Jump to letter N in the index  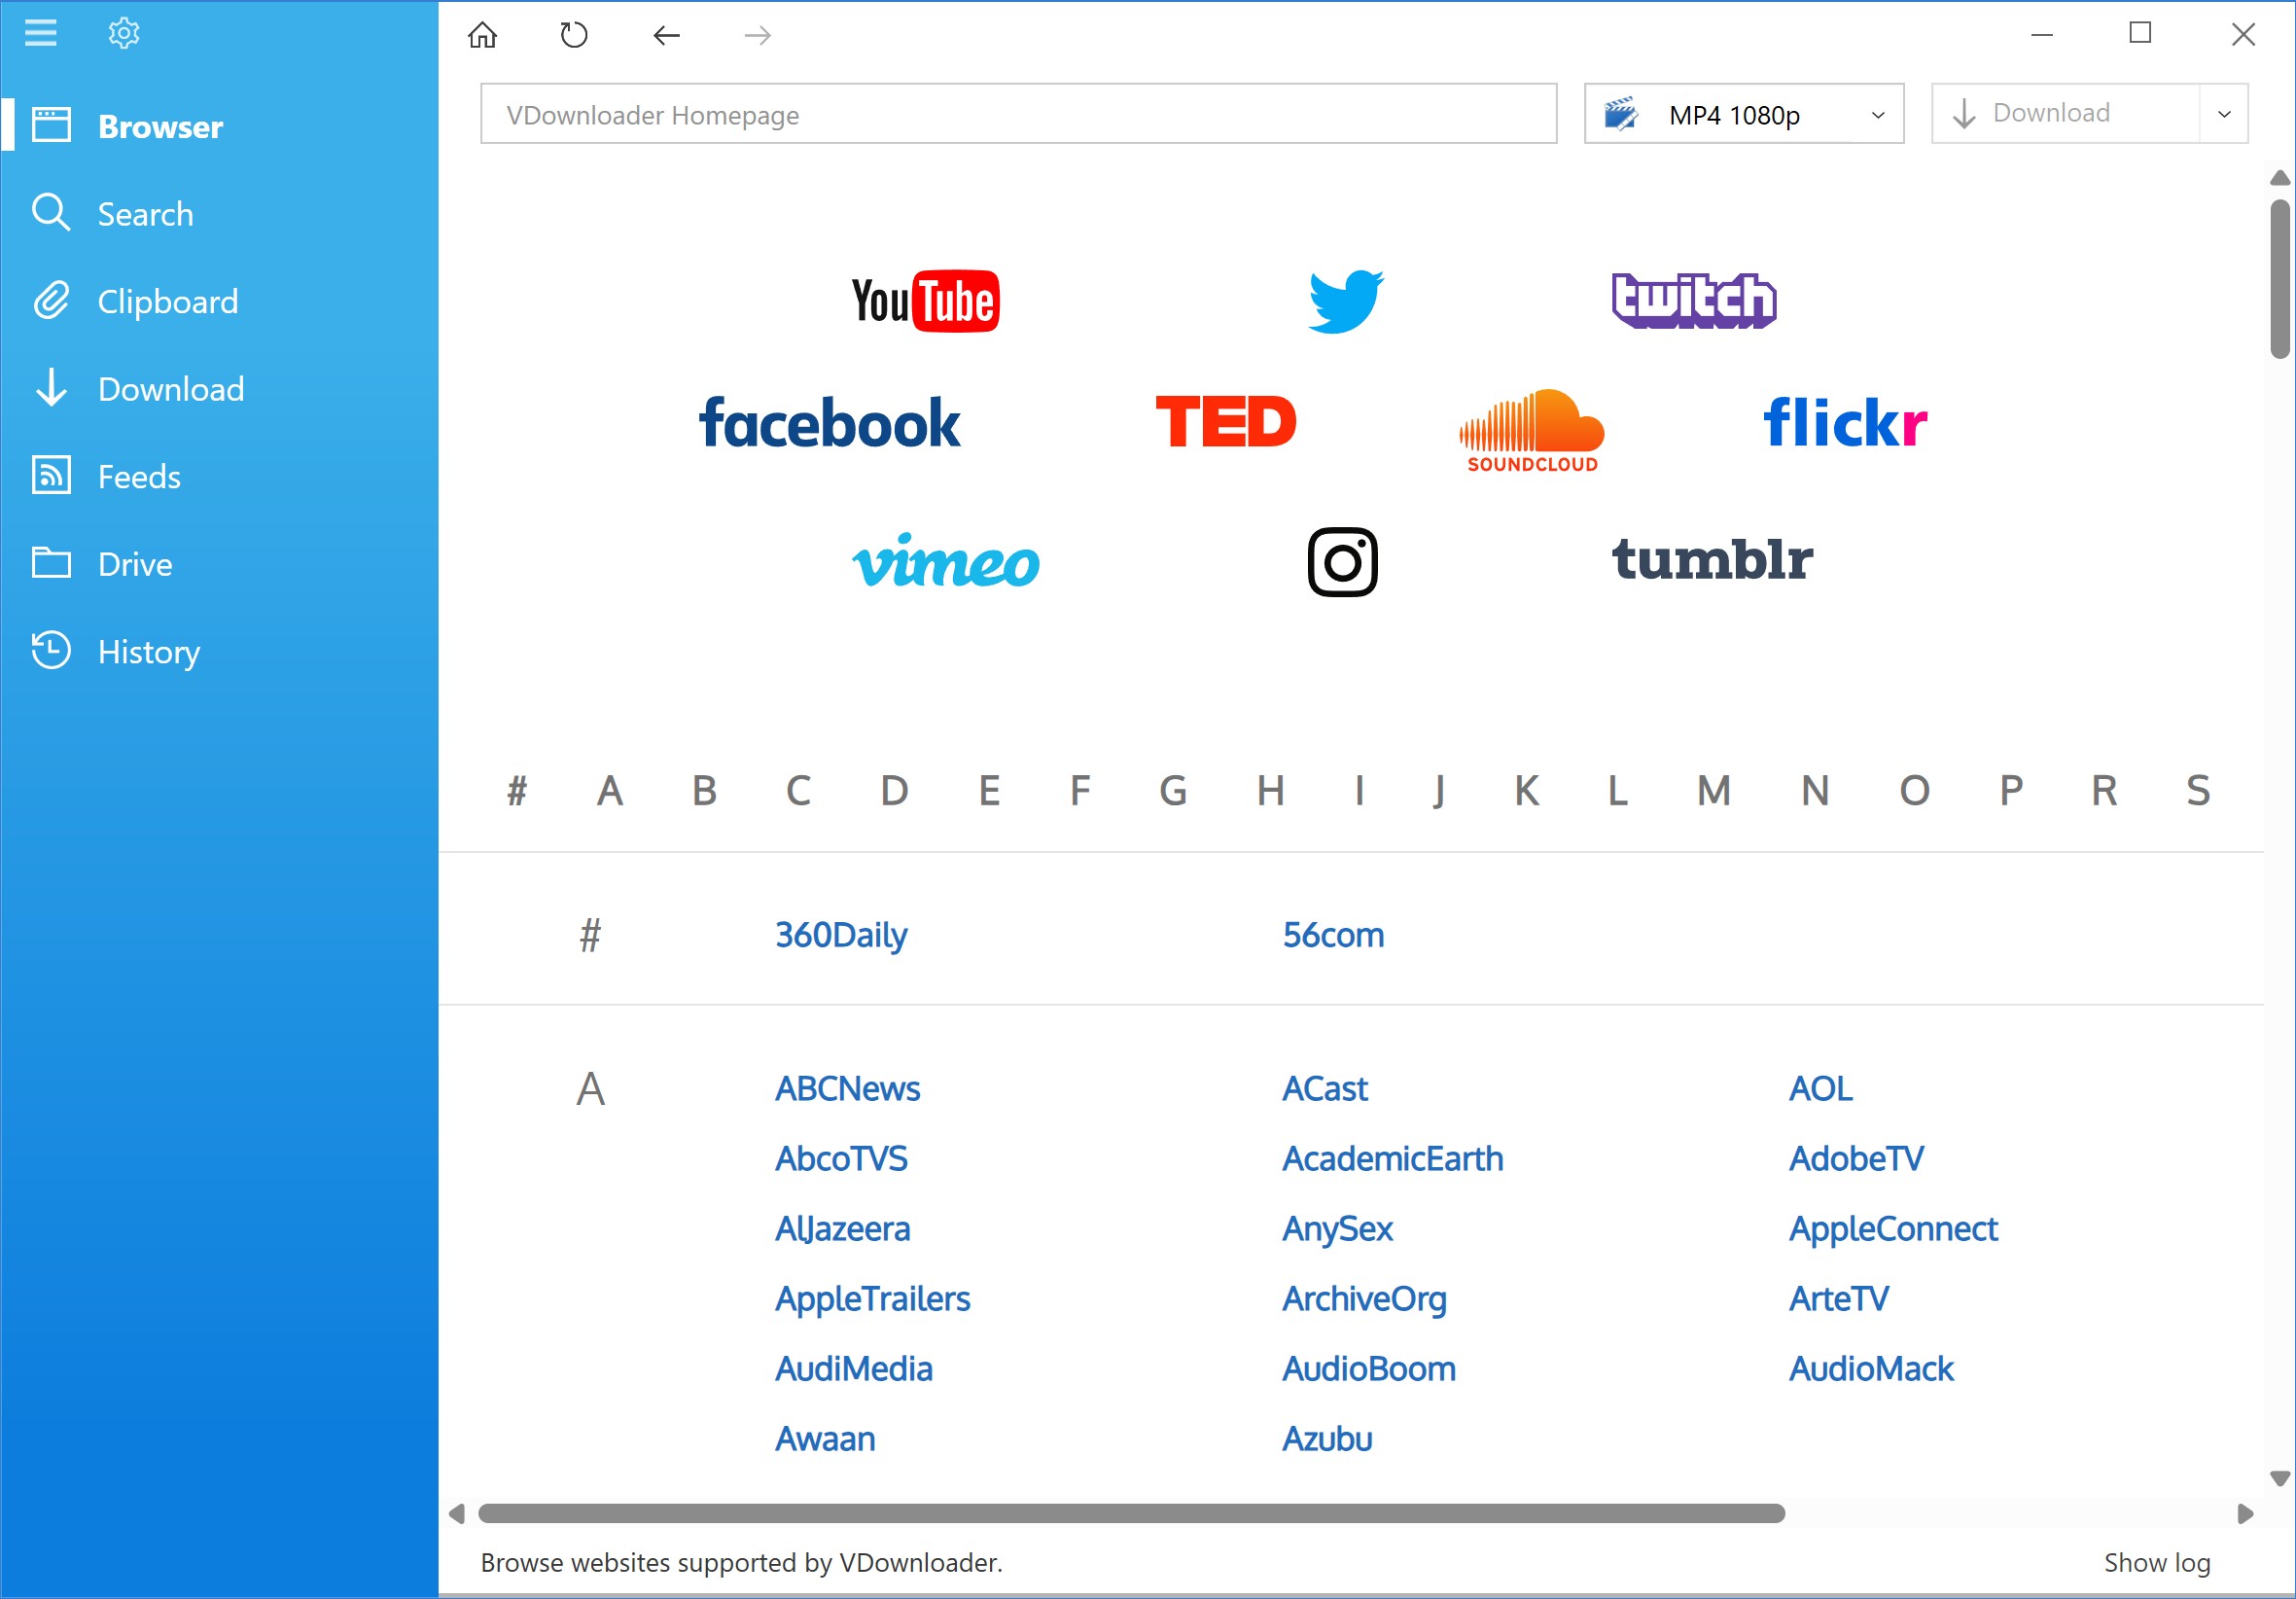point(1815,790)
